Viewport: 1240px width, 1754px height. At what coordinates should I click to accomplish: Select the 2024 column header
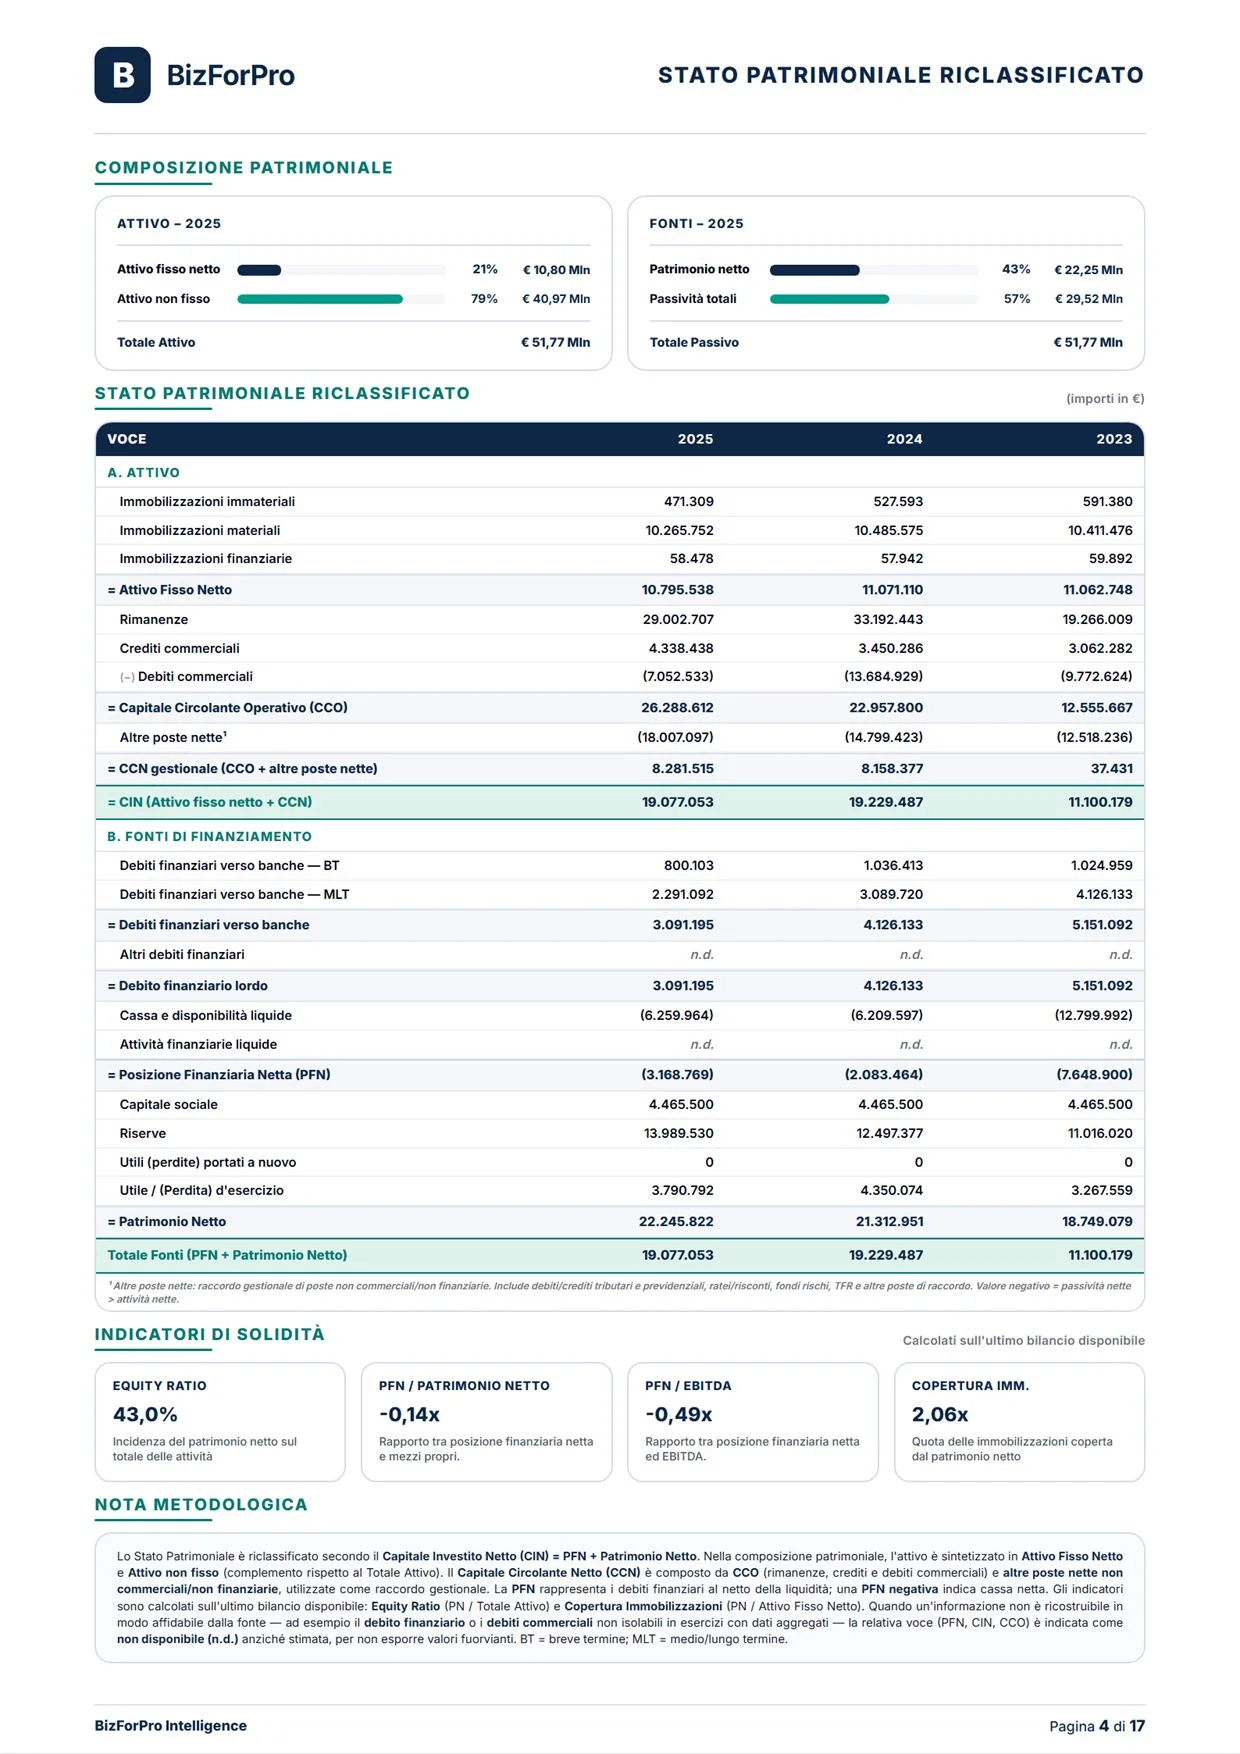coord(904,439)
